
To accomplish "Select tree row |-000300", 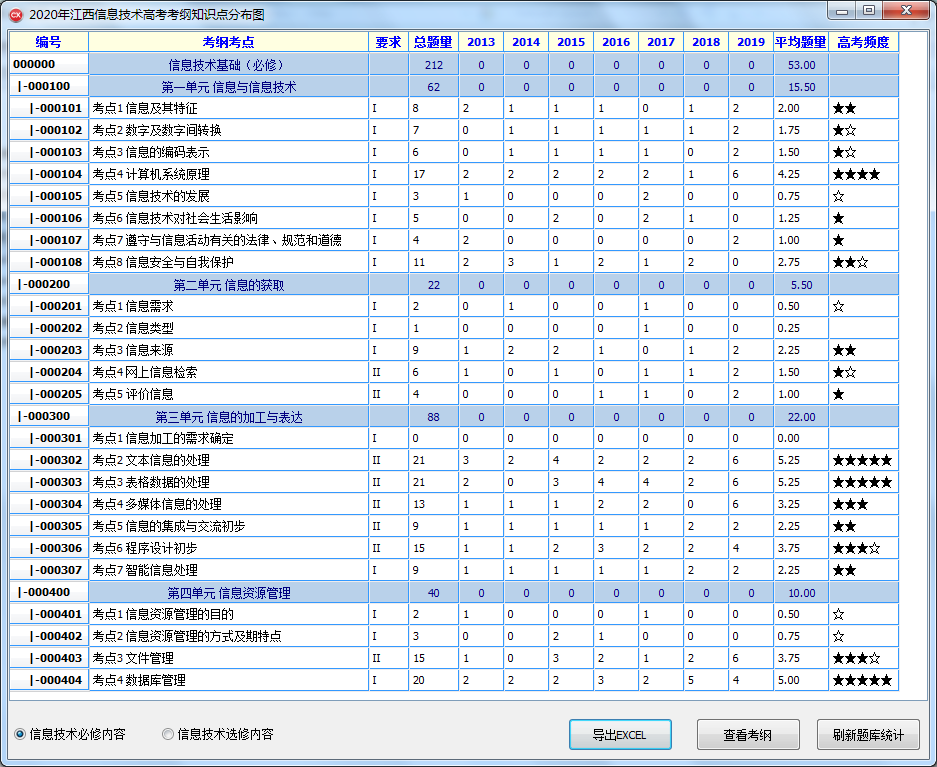I will click(49, 416).
